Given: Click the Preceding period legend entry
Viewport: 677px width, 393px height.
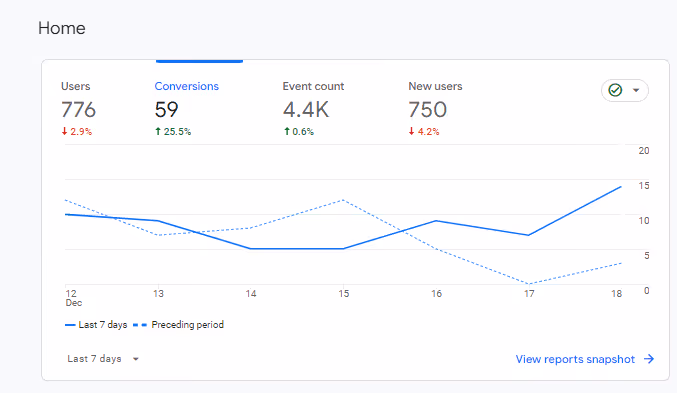Looking at the screenshot, I should pos(178,325).
